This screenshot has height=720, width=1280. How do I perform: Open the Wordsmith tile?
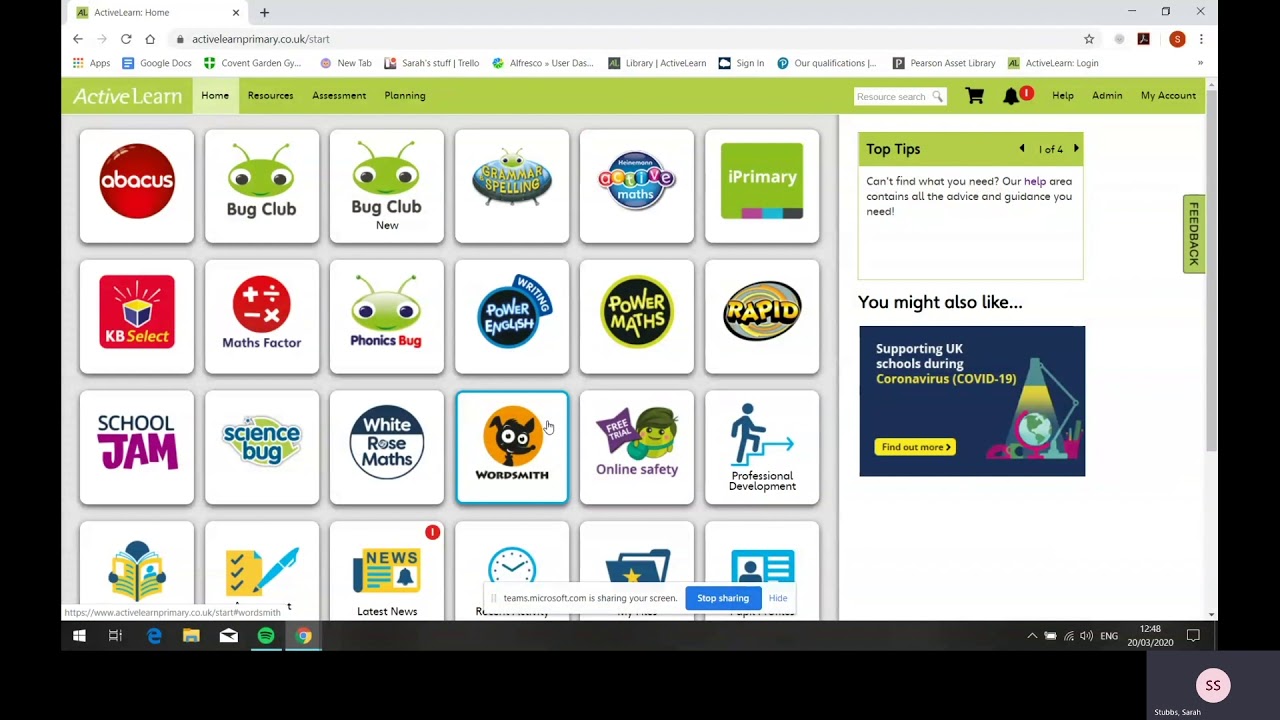(x=512, y=448)
